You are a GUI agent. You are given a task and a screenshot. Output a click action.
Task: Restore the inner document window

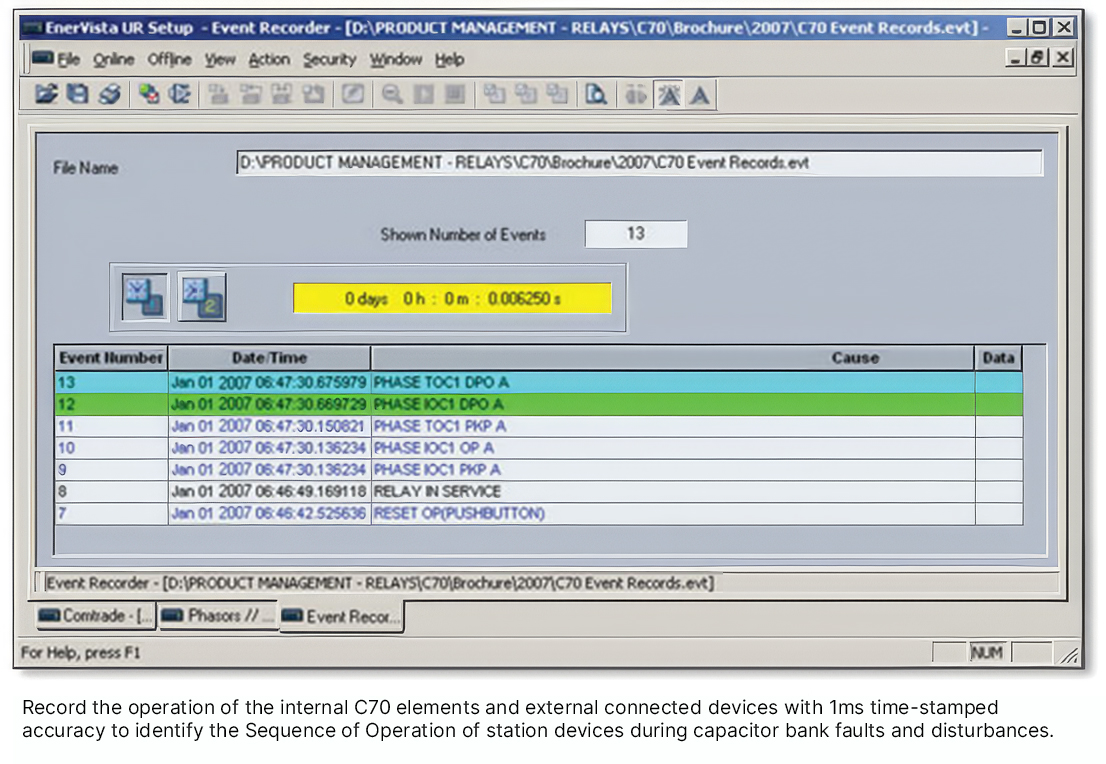pos(1038,58)
